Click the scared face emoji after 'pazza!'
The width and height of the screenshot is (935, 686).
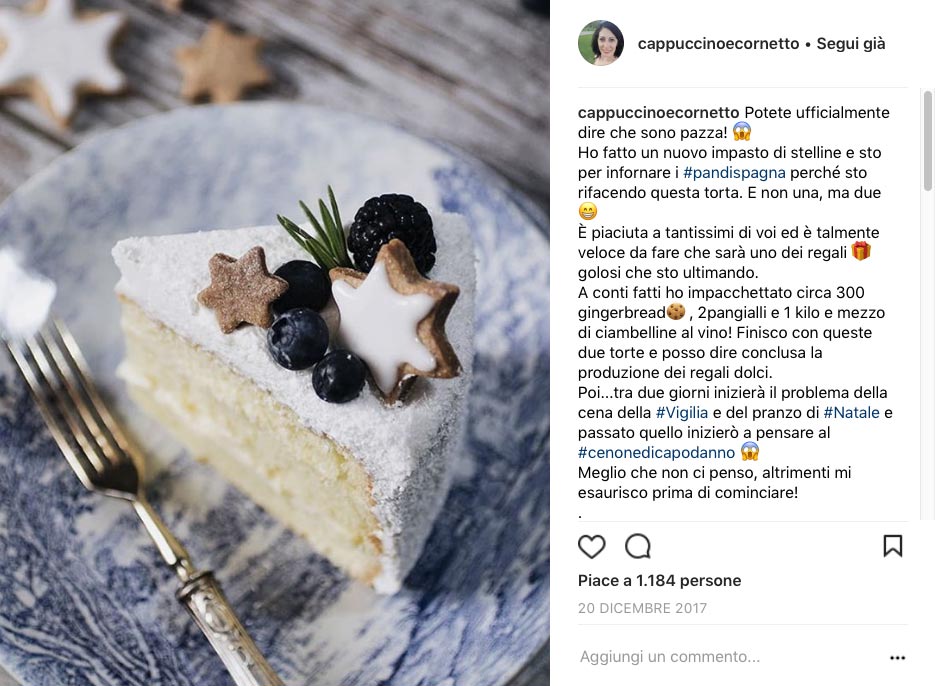741,131
